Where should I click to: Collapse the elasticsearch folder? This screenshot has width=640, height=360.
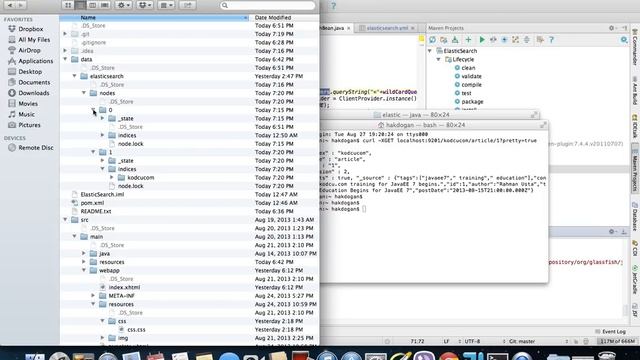75,76
